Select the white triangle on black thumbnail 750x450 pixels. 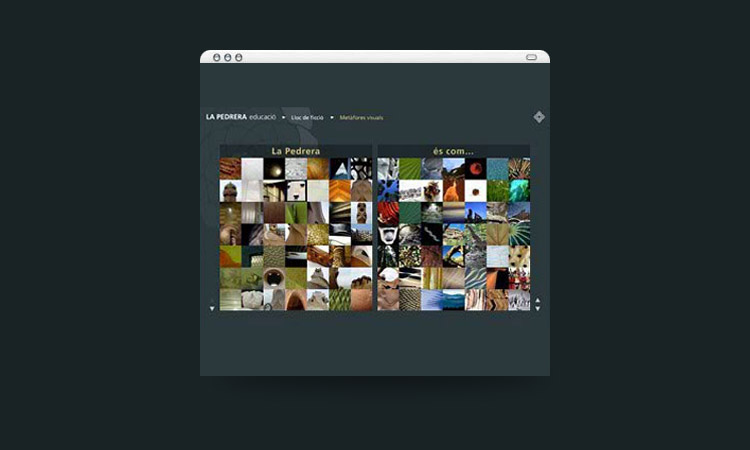pyautogui.click(x=339, y=168)
